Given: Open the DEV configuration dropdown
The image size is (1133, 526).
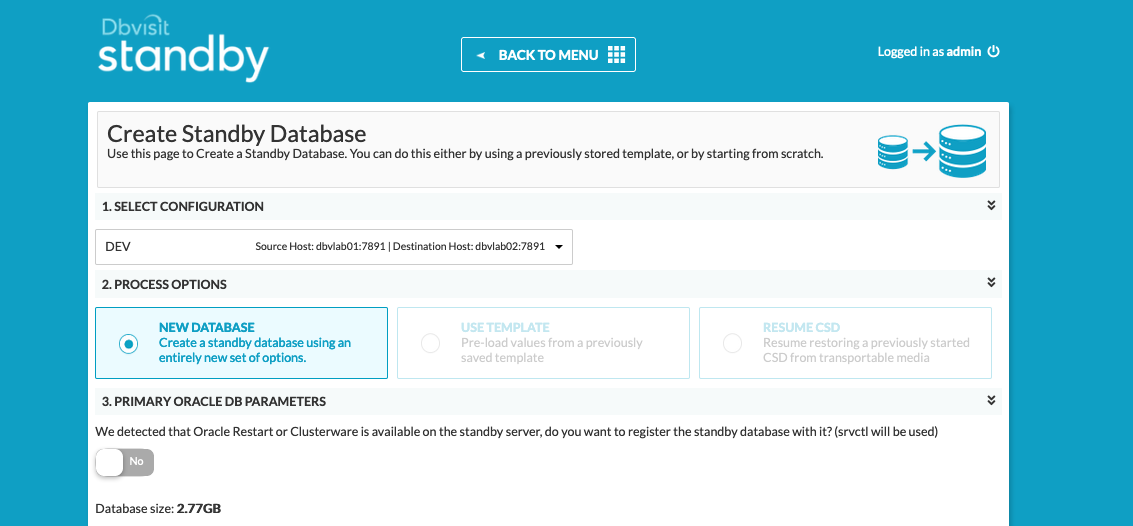Looking at the screenshot, I should [334, 247].
